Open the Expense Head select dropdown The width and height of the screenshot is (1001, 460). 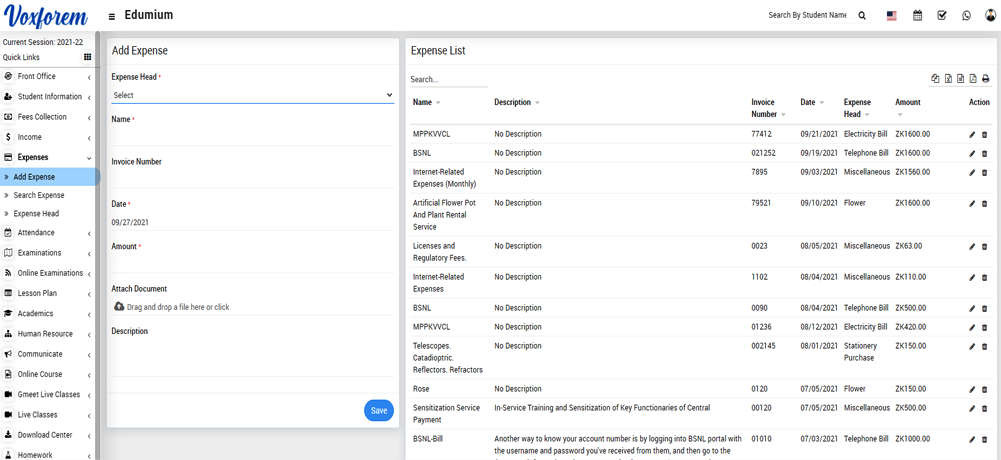252,95
